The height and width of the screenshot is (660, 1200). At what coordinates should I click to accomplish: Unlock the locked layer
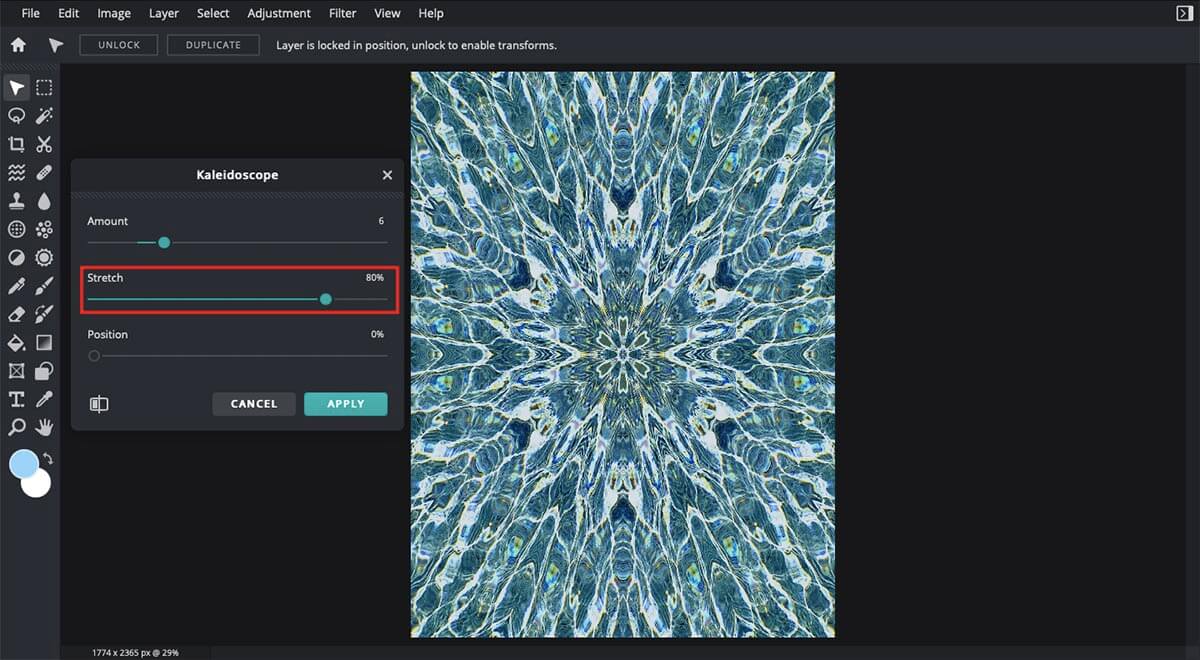coord(118,44)
